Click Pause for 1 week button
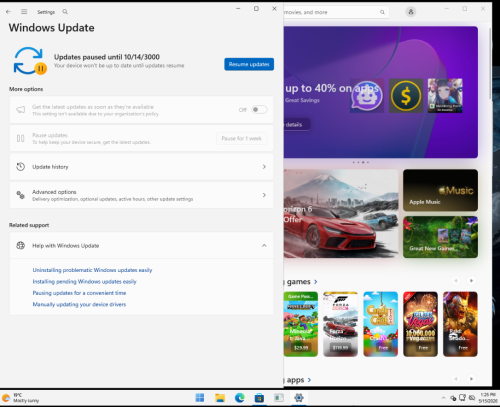Screen dimensions: 500x407 [242, 138]
